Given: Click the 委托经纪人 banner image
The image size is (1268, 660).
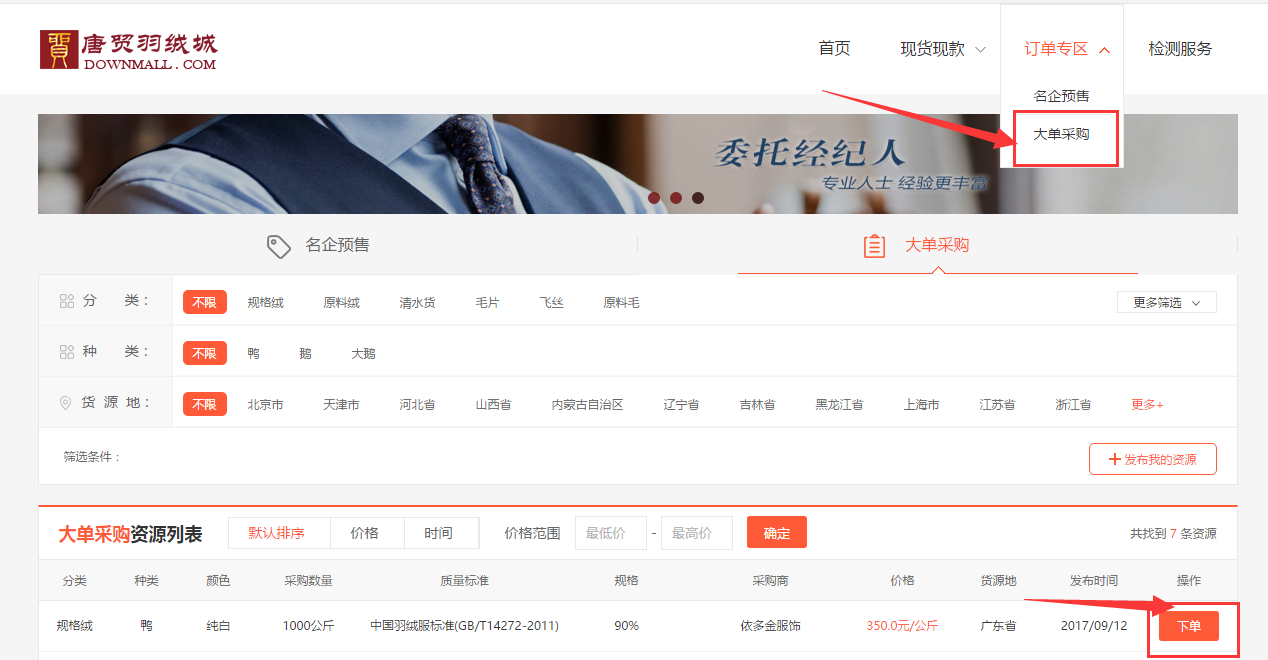Looking at the screenshot, I should point(638,164).
